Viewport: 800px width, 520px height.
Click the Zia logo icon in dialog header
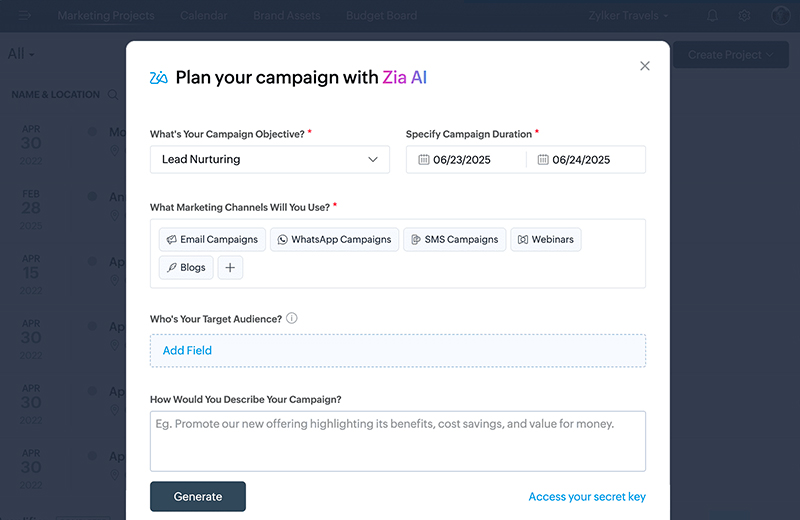coord(158,78)
